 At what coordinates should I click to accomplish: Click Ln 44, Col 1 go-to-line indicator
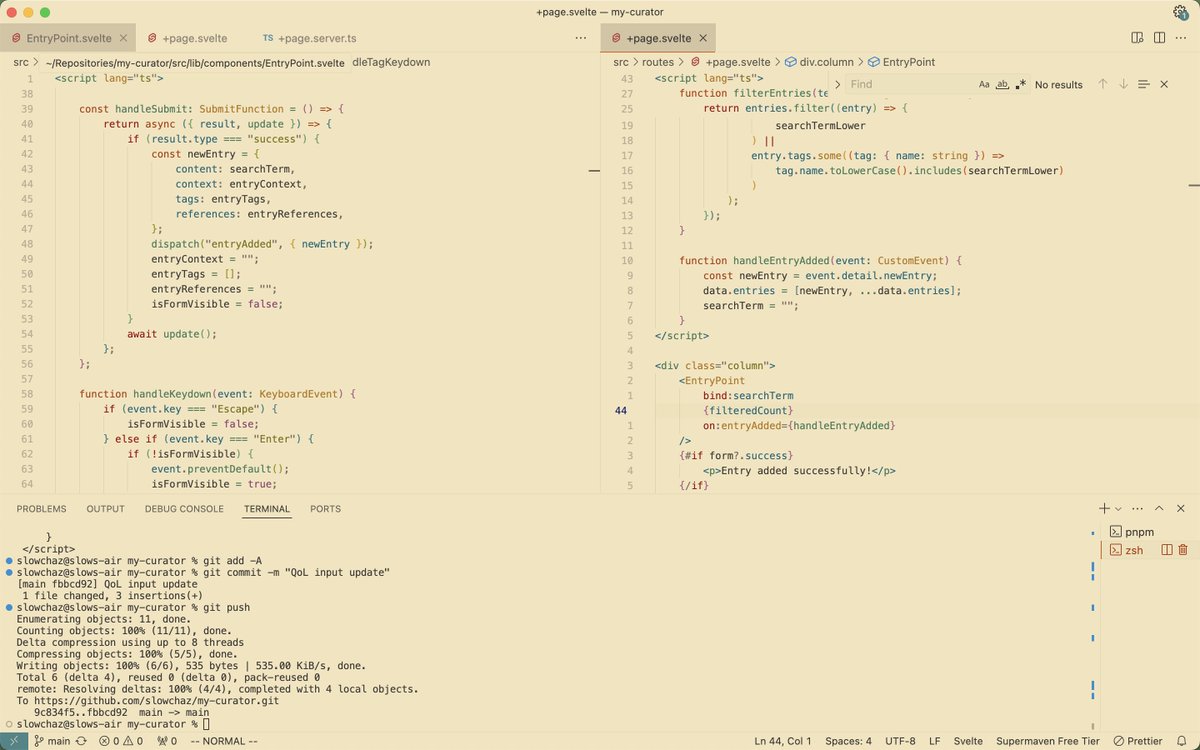(x=785, y=741)
